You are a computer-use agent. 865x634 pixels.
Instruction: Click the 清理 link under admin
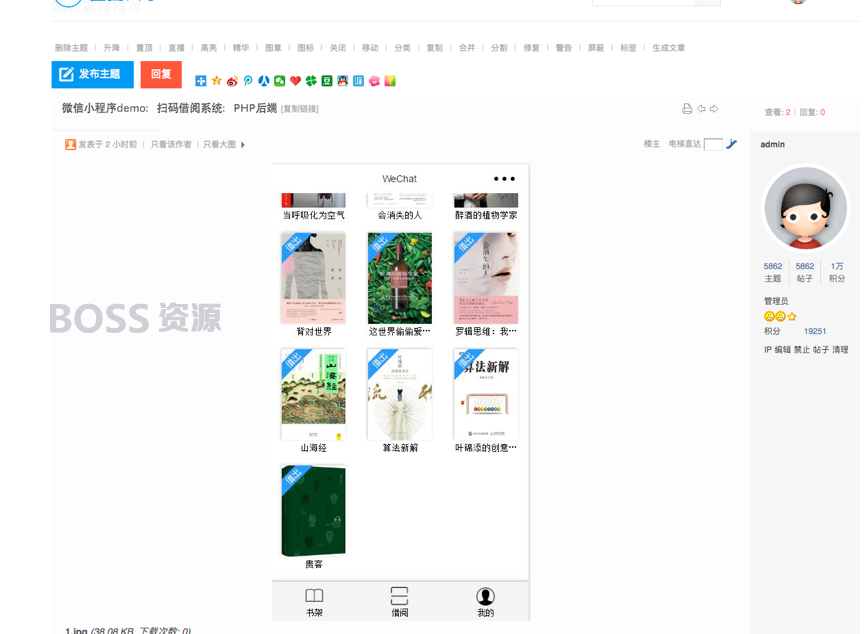tap(840, 350)
